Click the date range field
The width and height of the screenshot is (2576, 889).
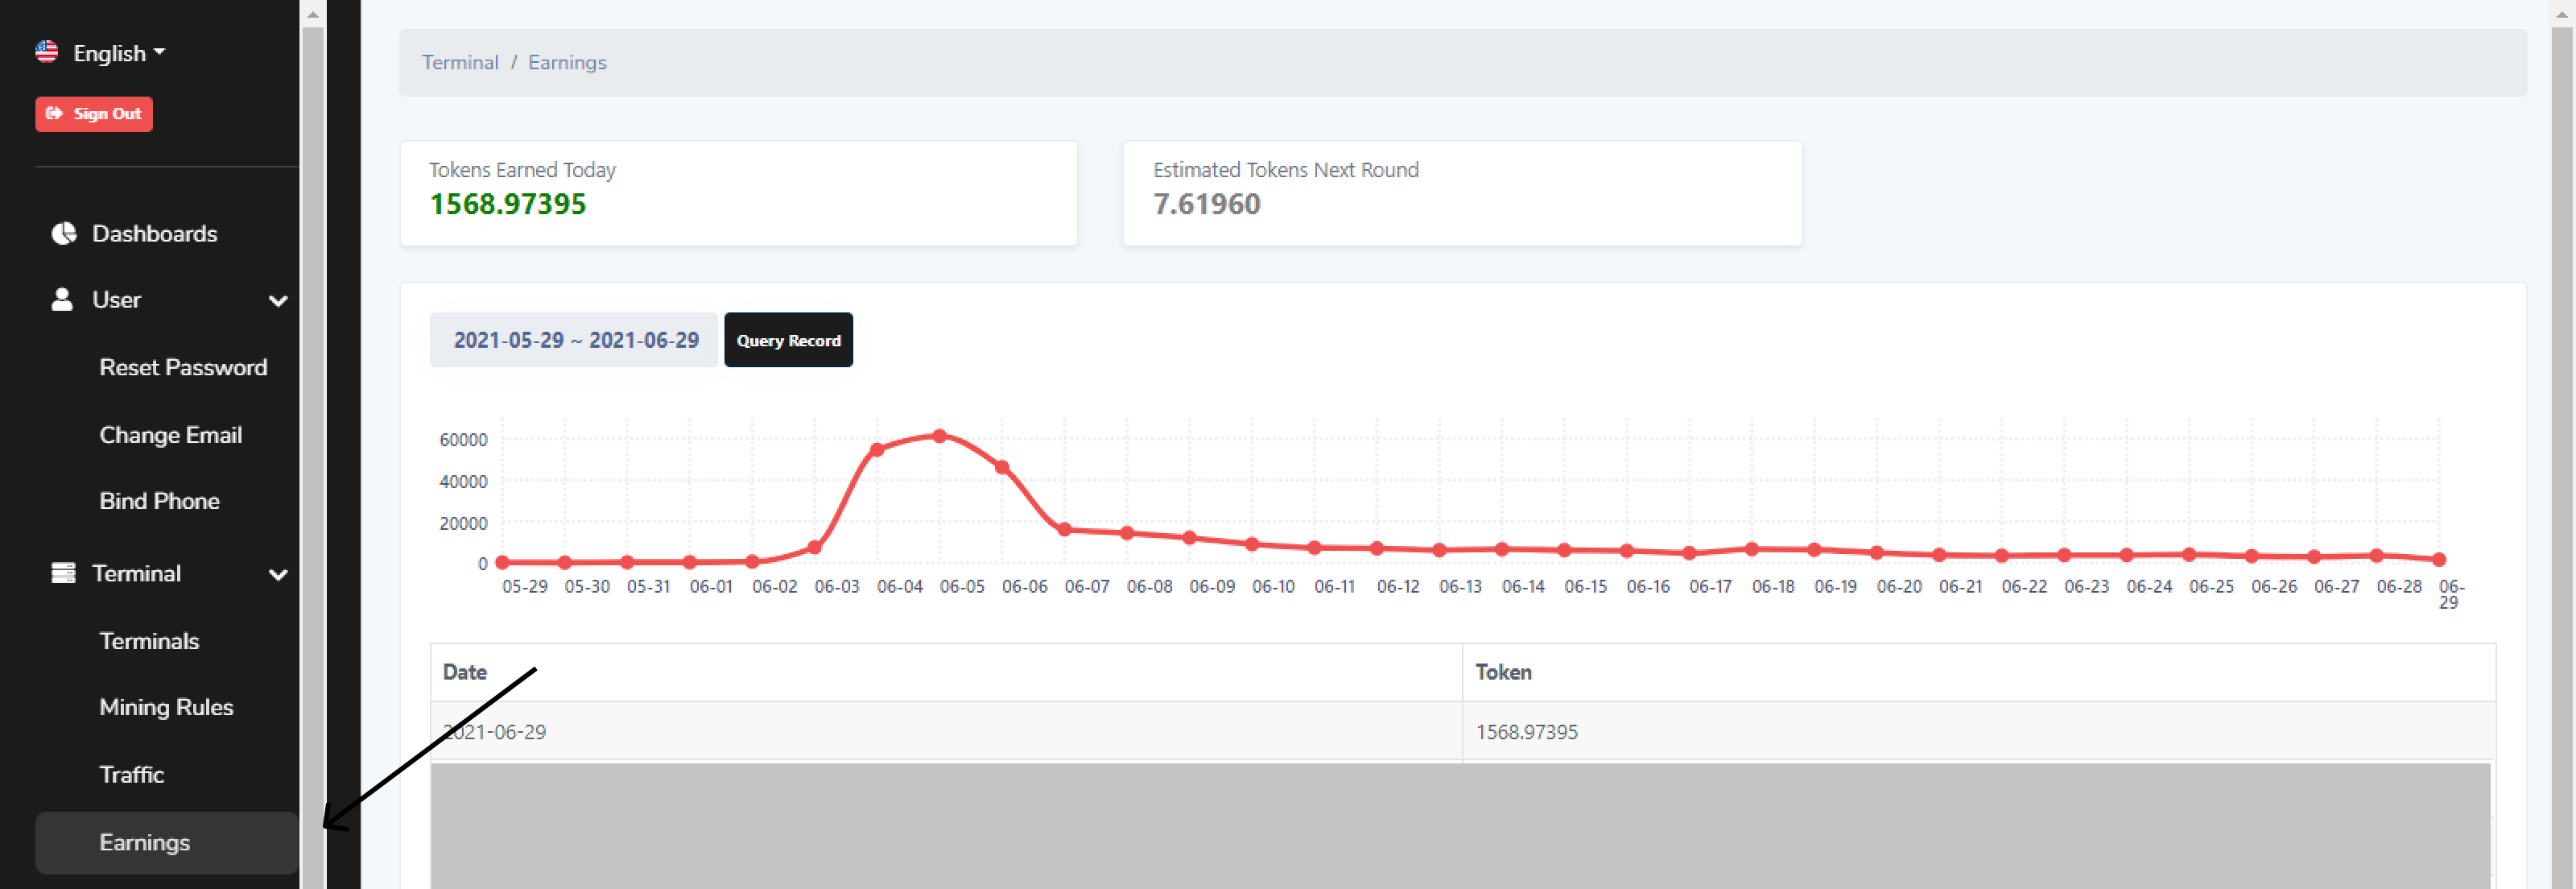575,340
